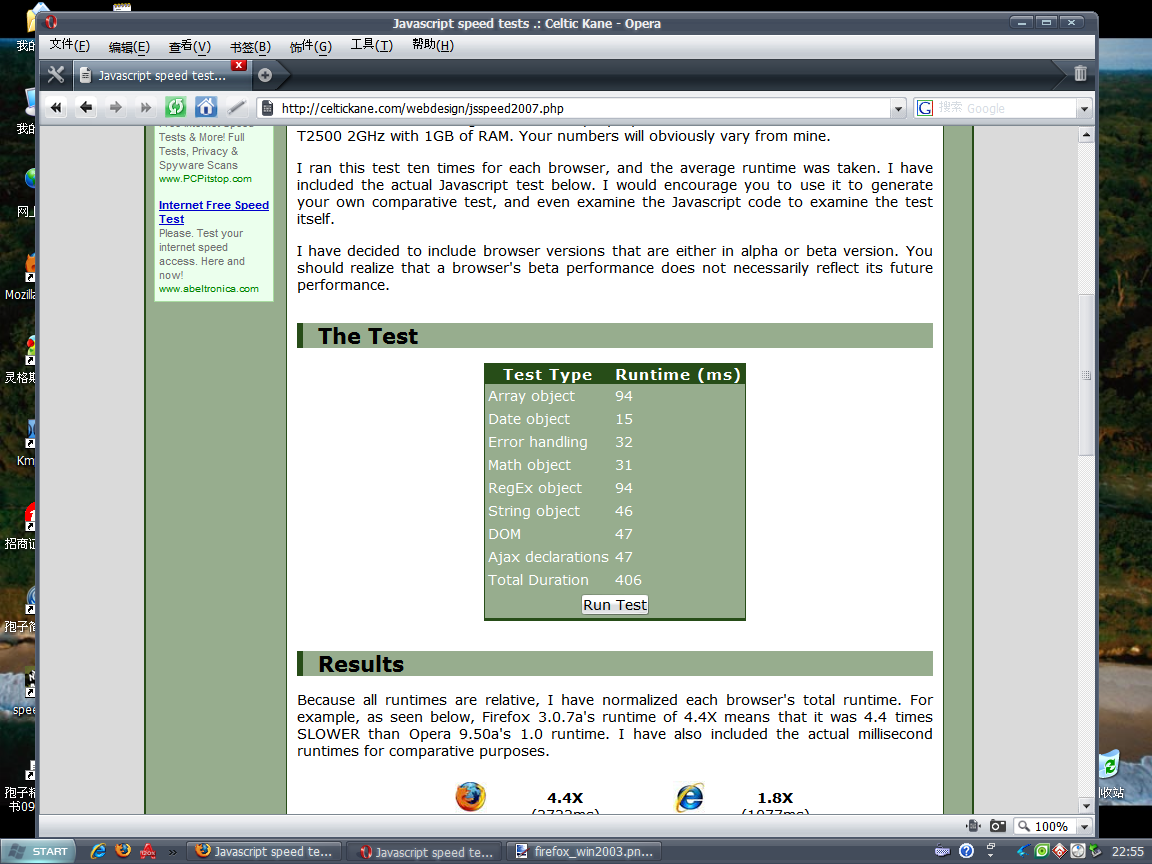1152x864 pixels.
Task: Open the 帮助(H) menu
Action: pyautogui.click(x=433, y=46)
